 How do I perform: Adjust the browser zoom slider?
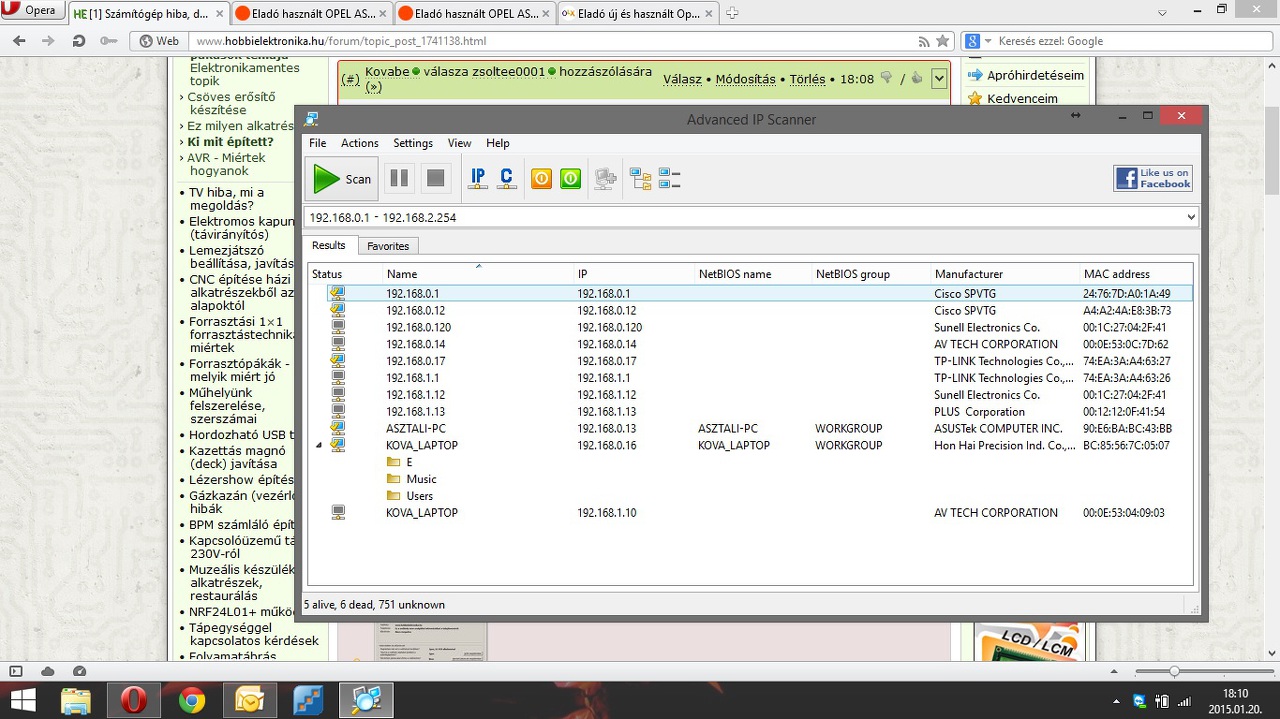(x=1173, y=671)
